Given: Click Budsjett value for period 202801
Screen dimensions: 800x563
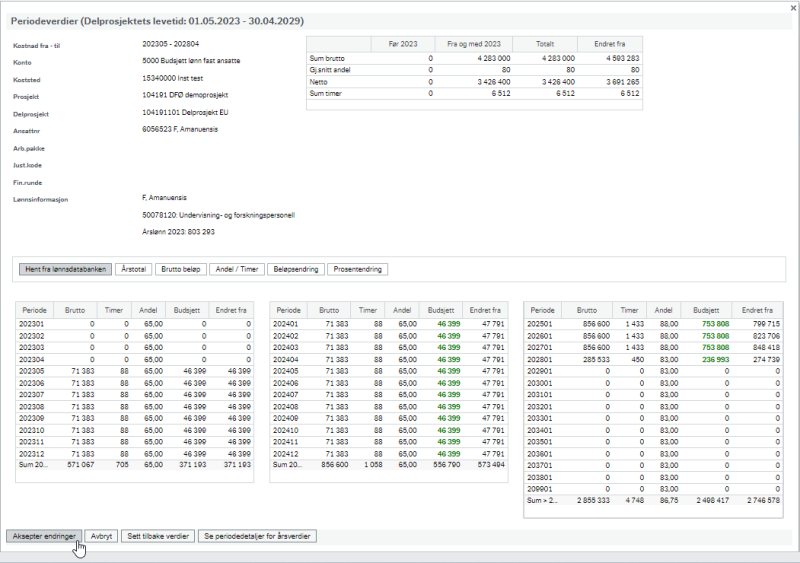Looking at the screenshot, I should (x=706, y=359).
